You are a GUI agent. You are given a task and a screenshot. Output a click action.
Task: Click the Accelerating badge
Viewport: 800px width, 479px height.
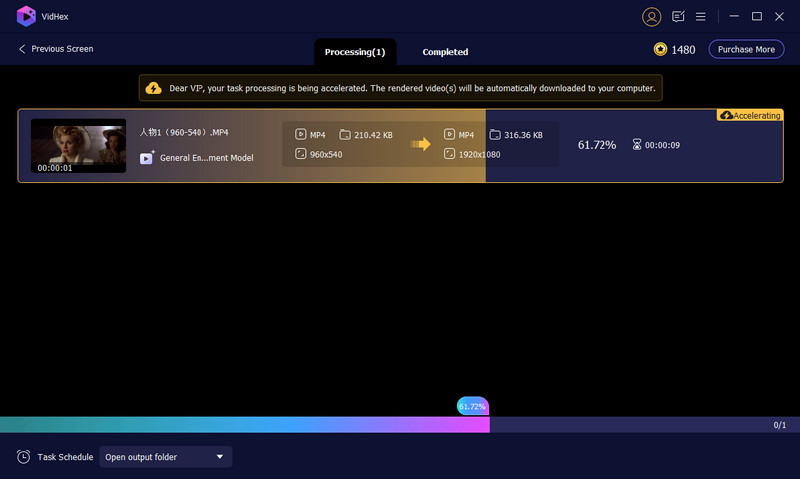pos(749,115)
